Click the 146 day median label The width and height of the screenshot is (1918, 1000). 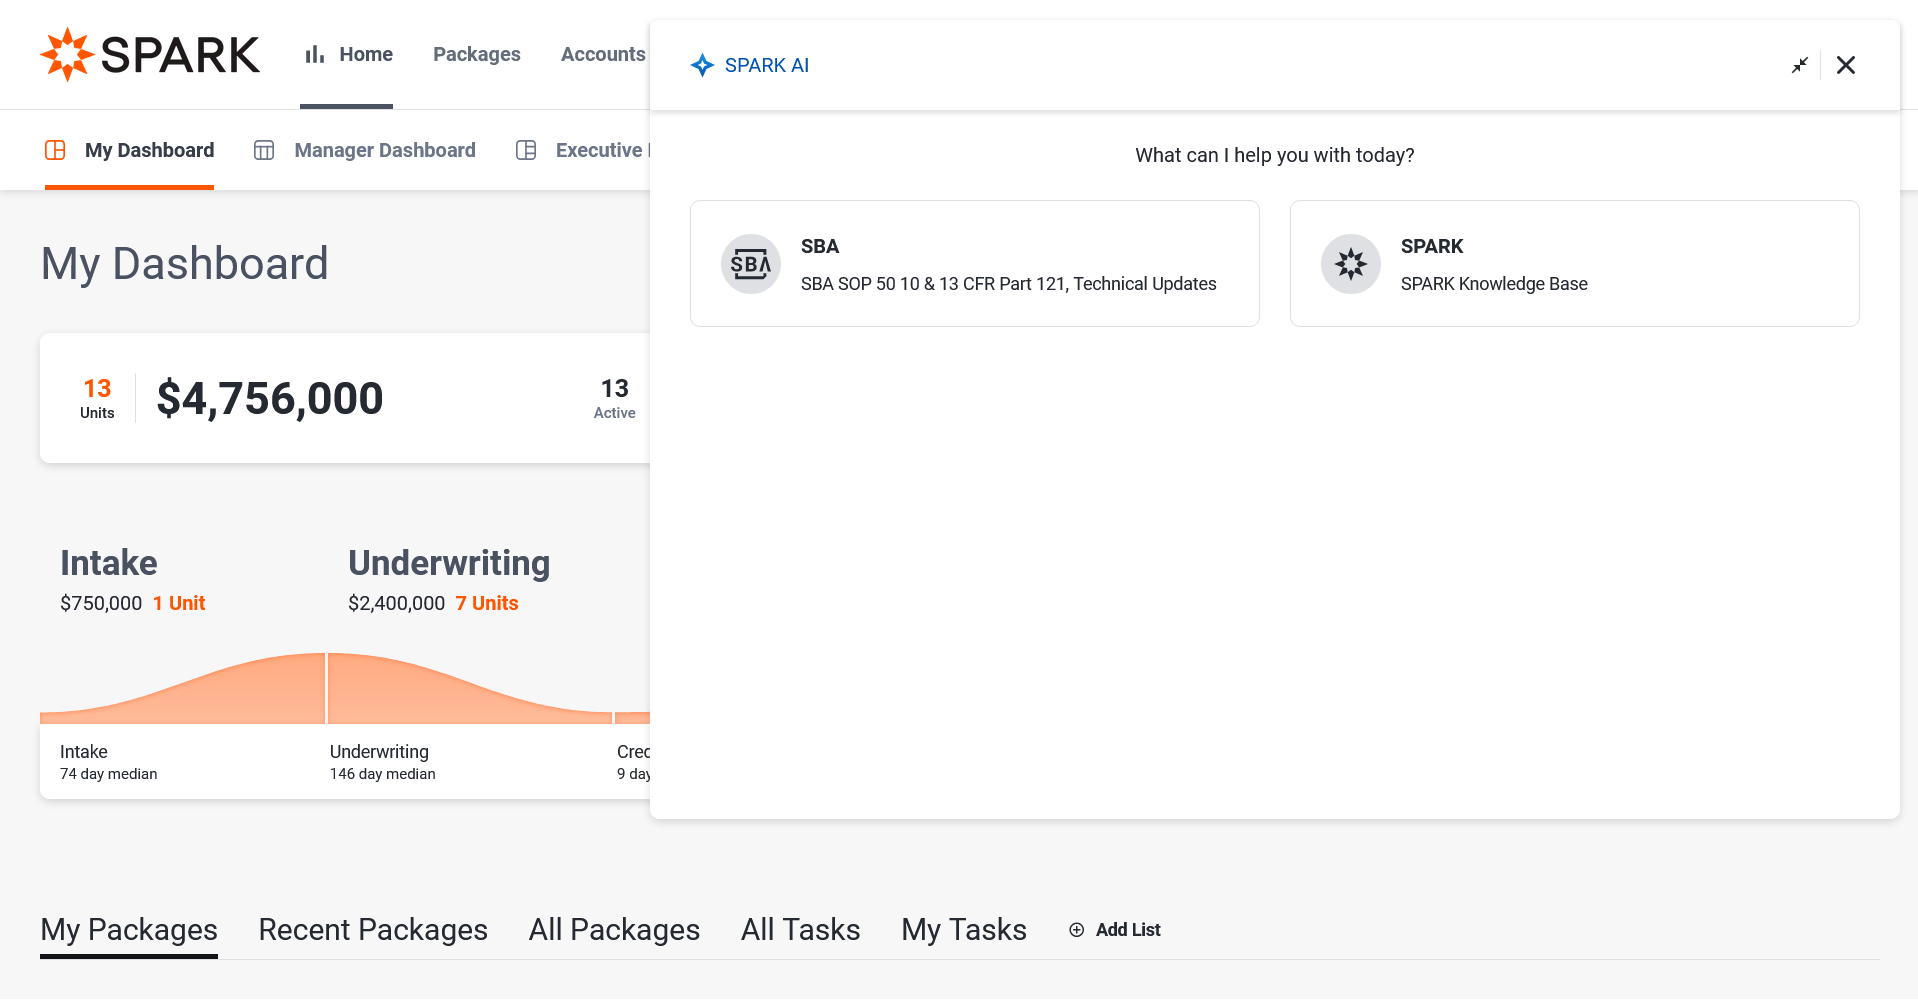[x=383, y=774]
